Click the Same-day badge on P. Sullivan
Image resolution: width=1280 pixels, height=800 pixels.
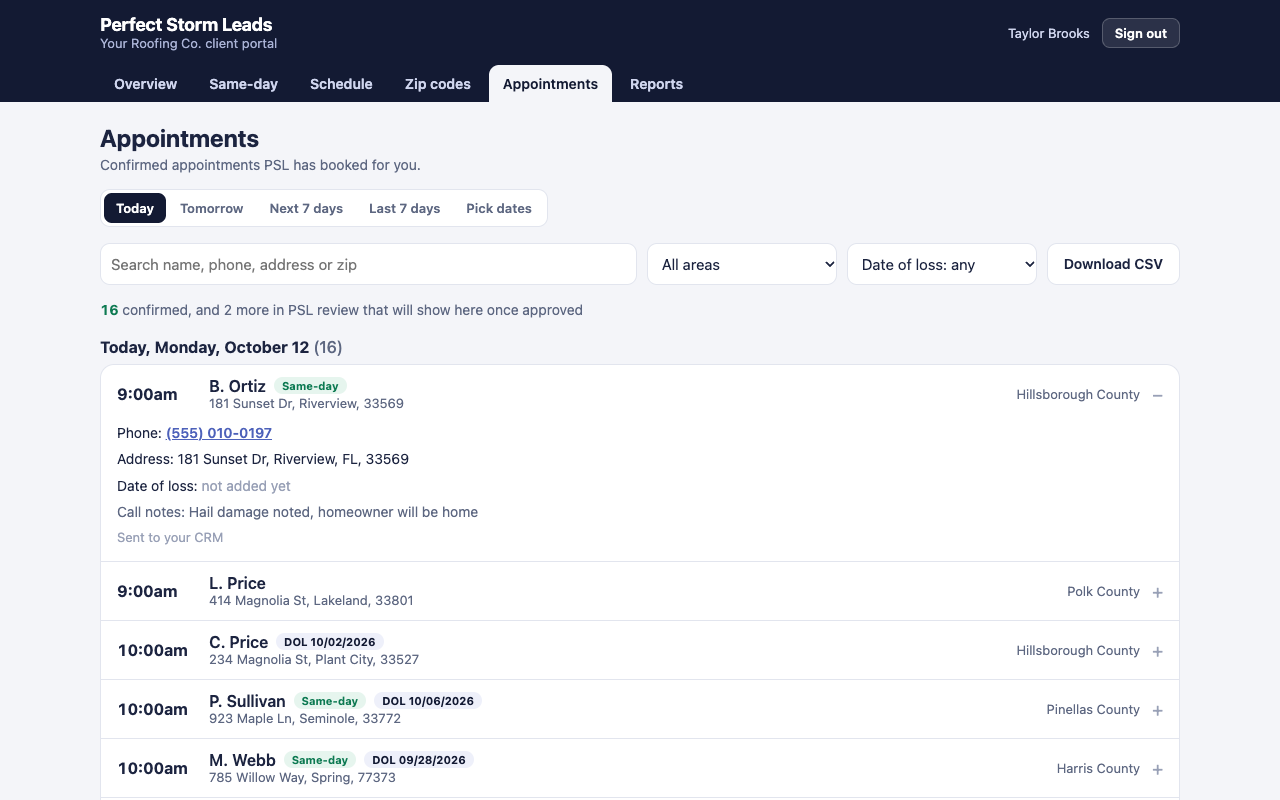coord(330,701)
